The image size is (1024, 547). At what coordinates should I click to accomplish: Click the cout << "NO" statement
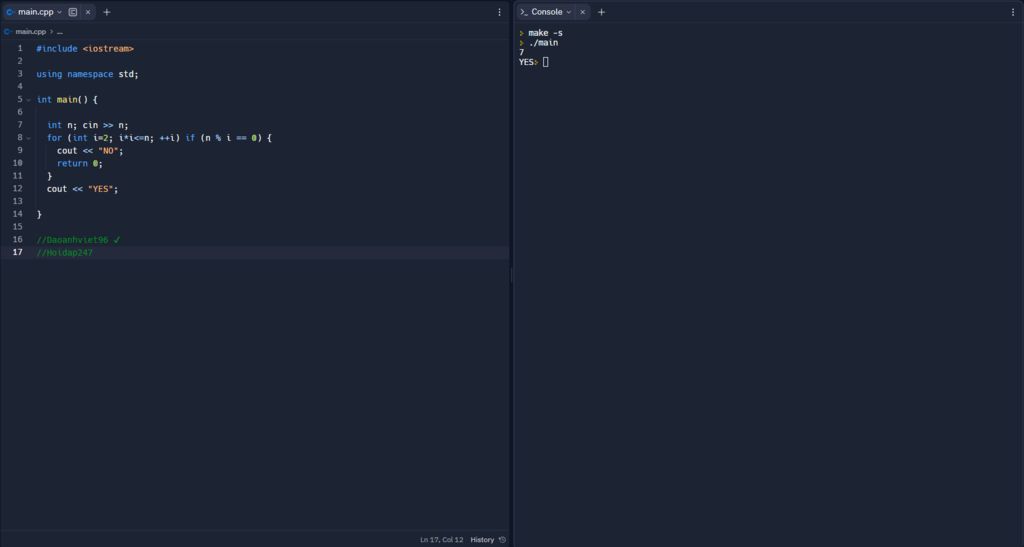click(x=90, y=150)
